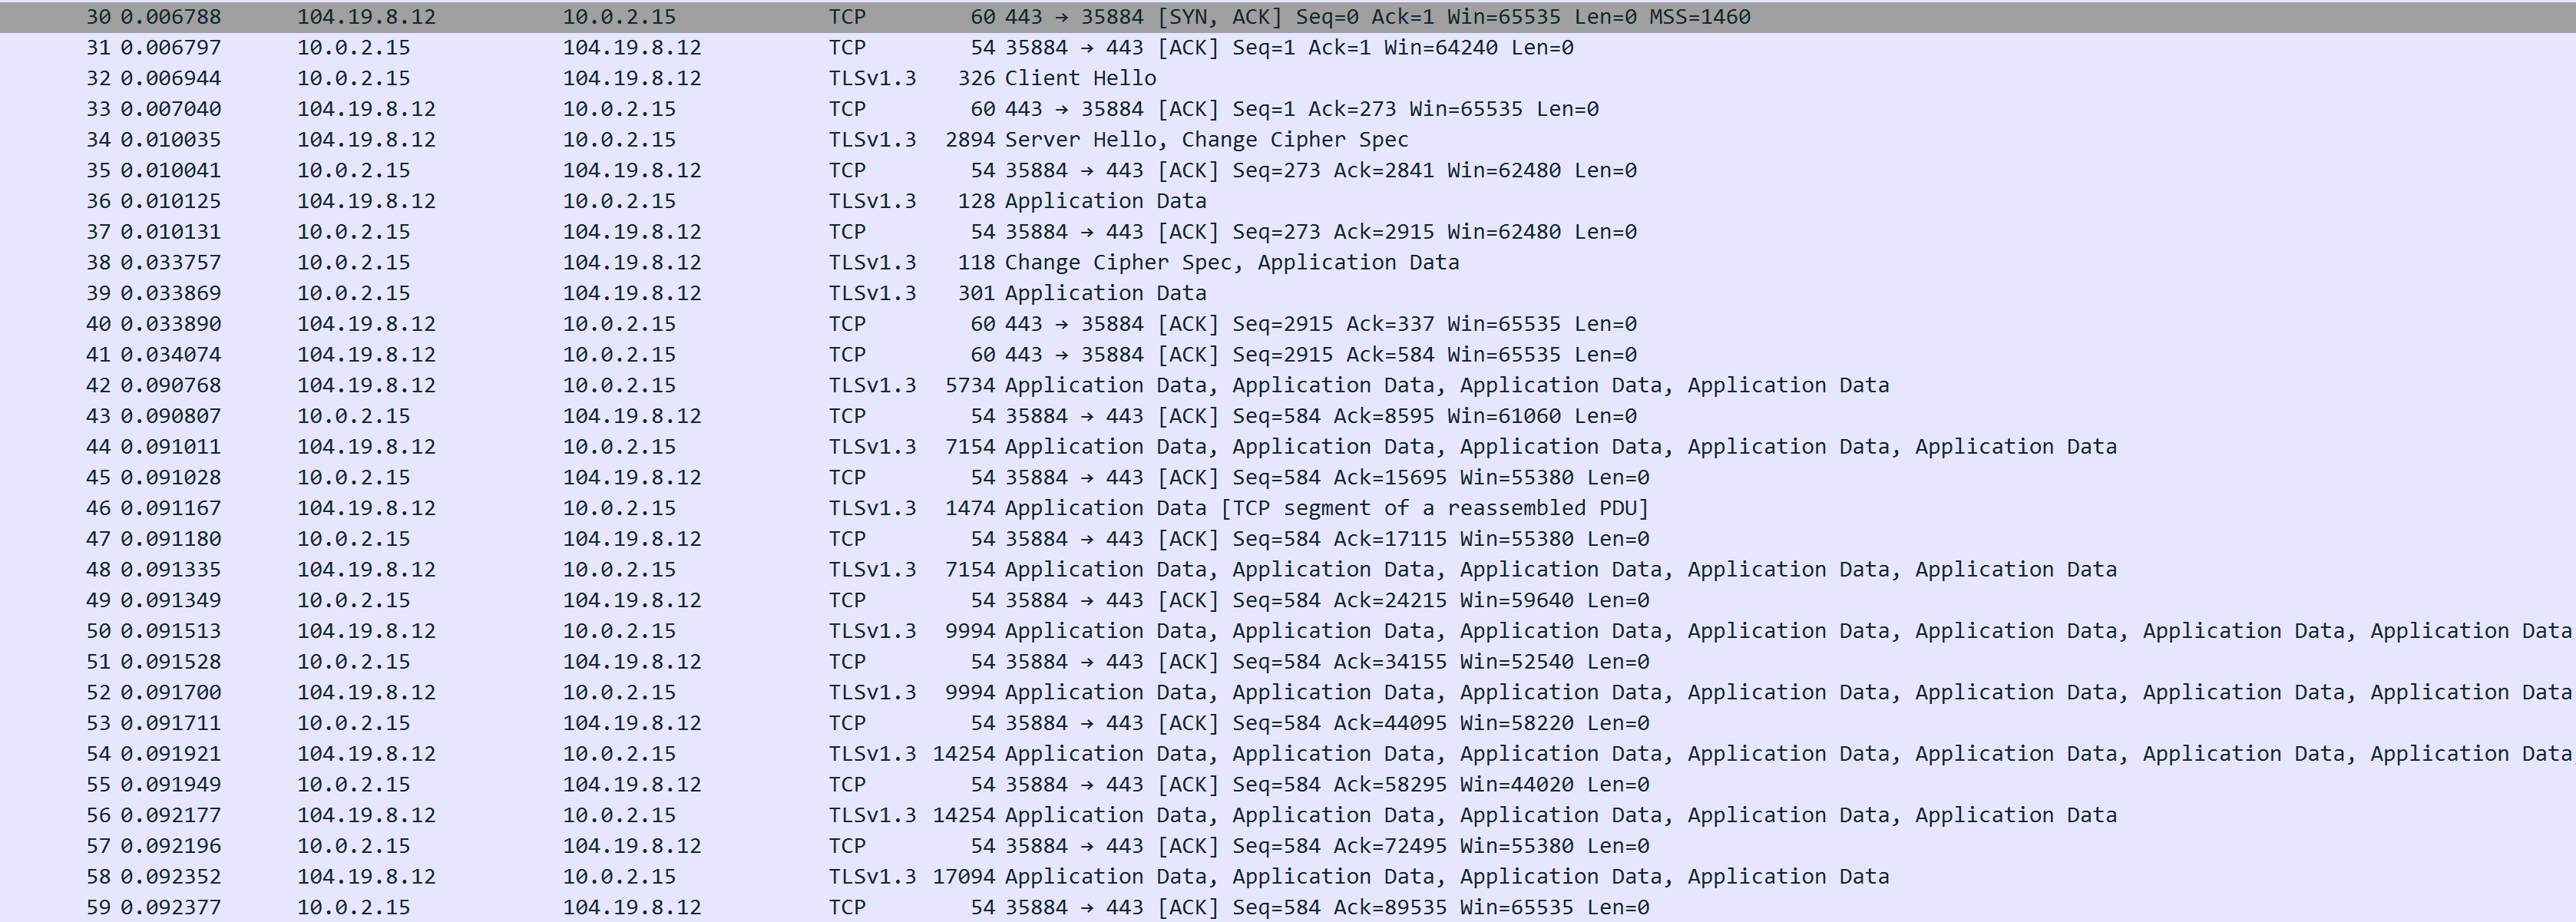The width and height of the screenshot is (2576, 922).
Task: Select packet 45 with Ack=15695
Action: (1288, 477)
